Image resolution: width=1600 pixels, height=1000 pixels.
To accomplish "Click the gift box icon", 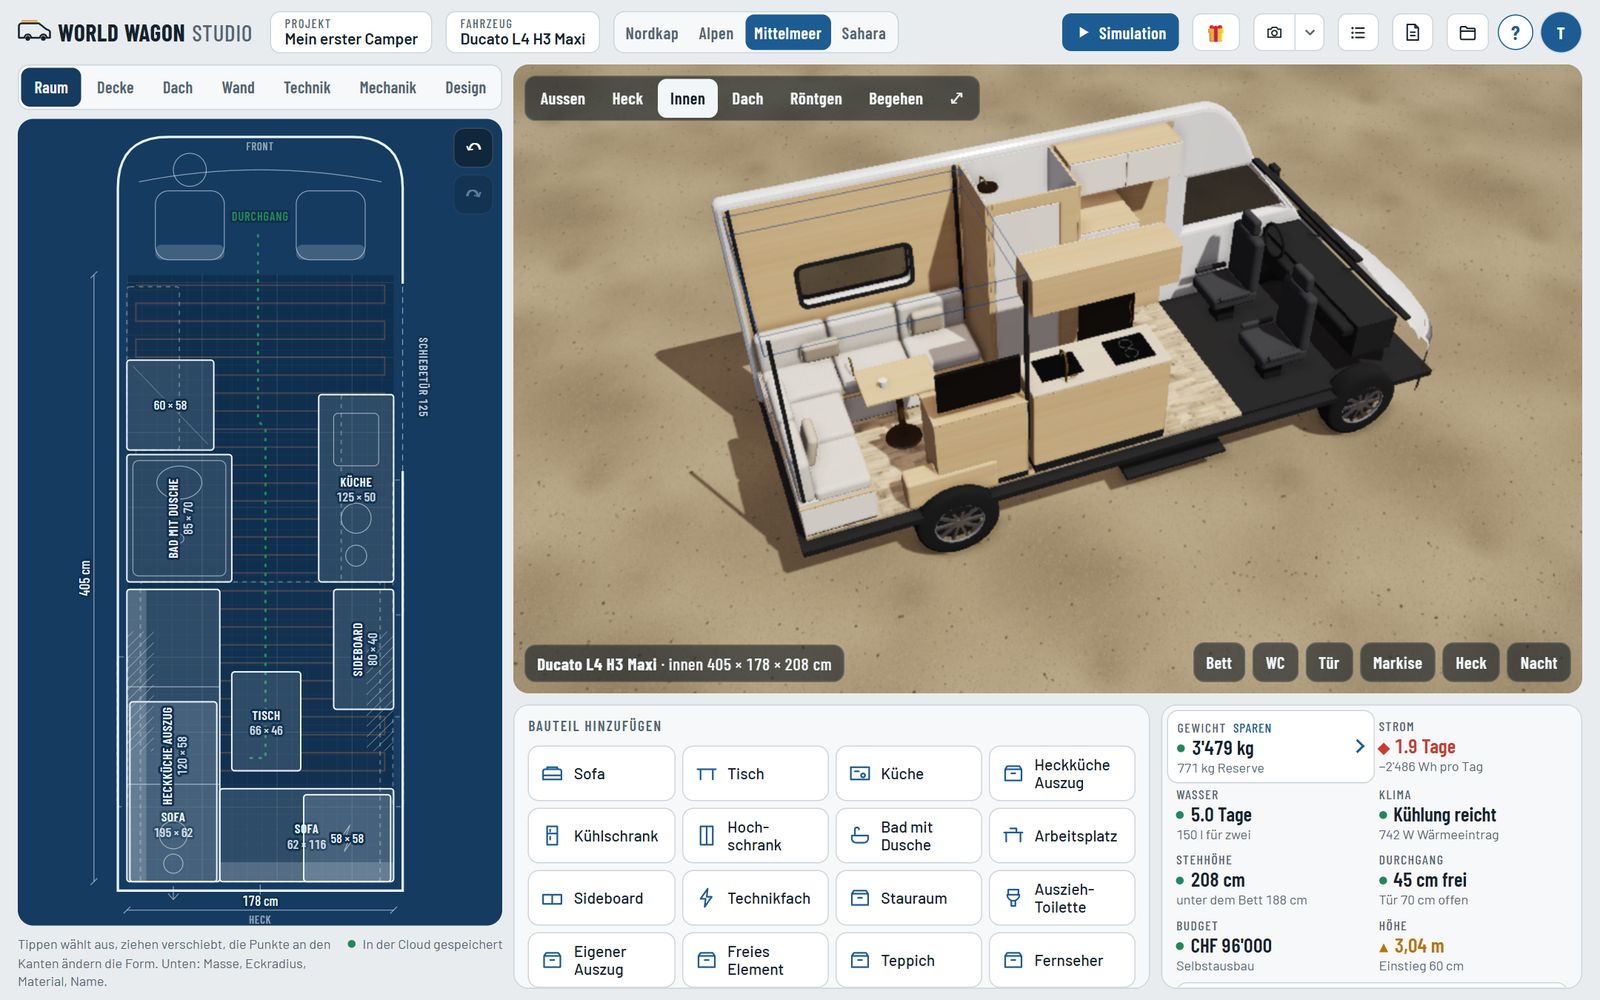I will pyautogui.click(x=1215, y=33).
